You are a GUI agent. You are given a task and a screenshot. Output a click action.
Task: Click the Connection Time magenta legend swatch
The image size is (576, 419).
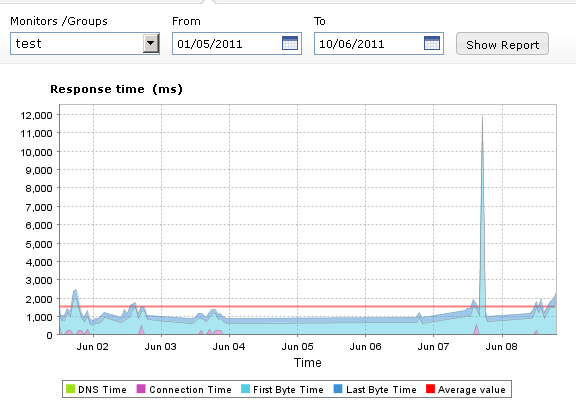coord(141,389)
